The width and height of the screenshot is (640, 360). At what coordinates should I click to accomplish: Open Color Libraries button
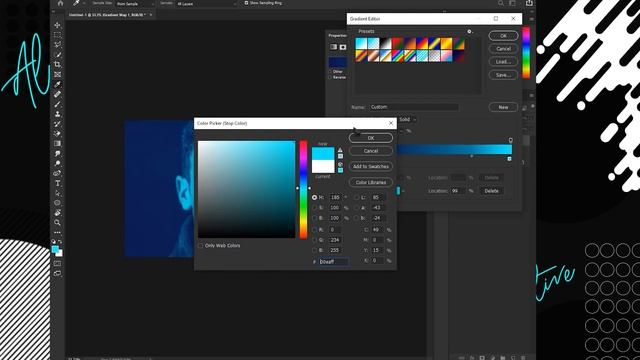pyautogui.click(x=371, y=182)
